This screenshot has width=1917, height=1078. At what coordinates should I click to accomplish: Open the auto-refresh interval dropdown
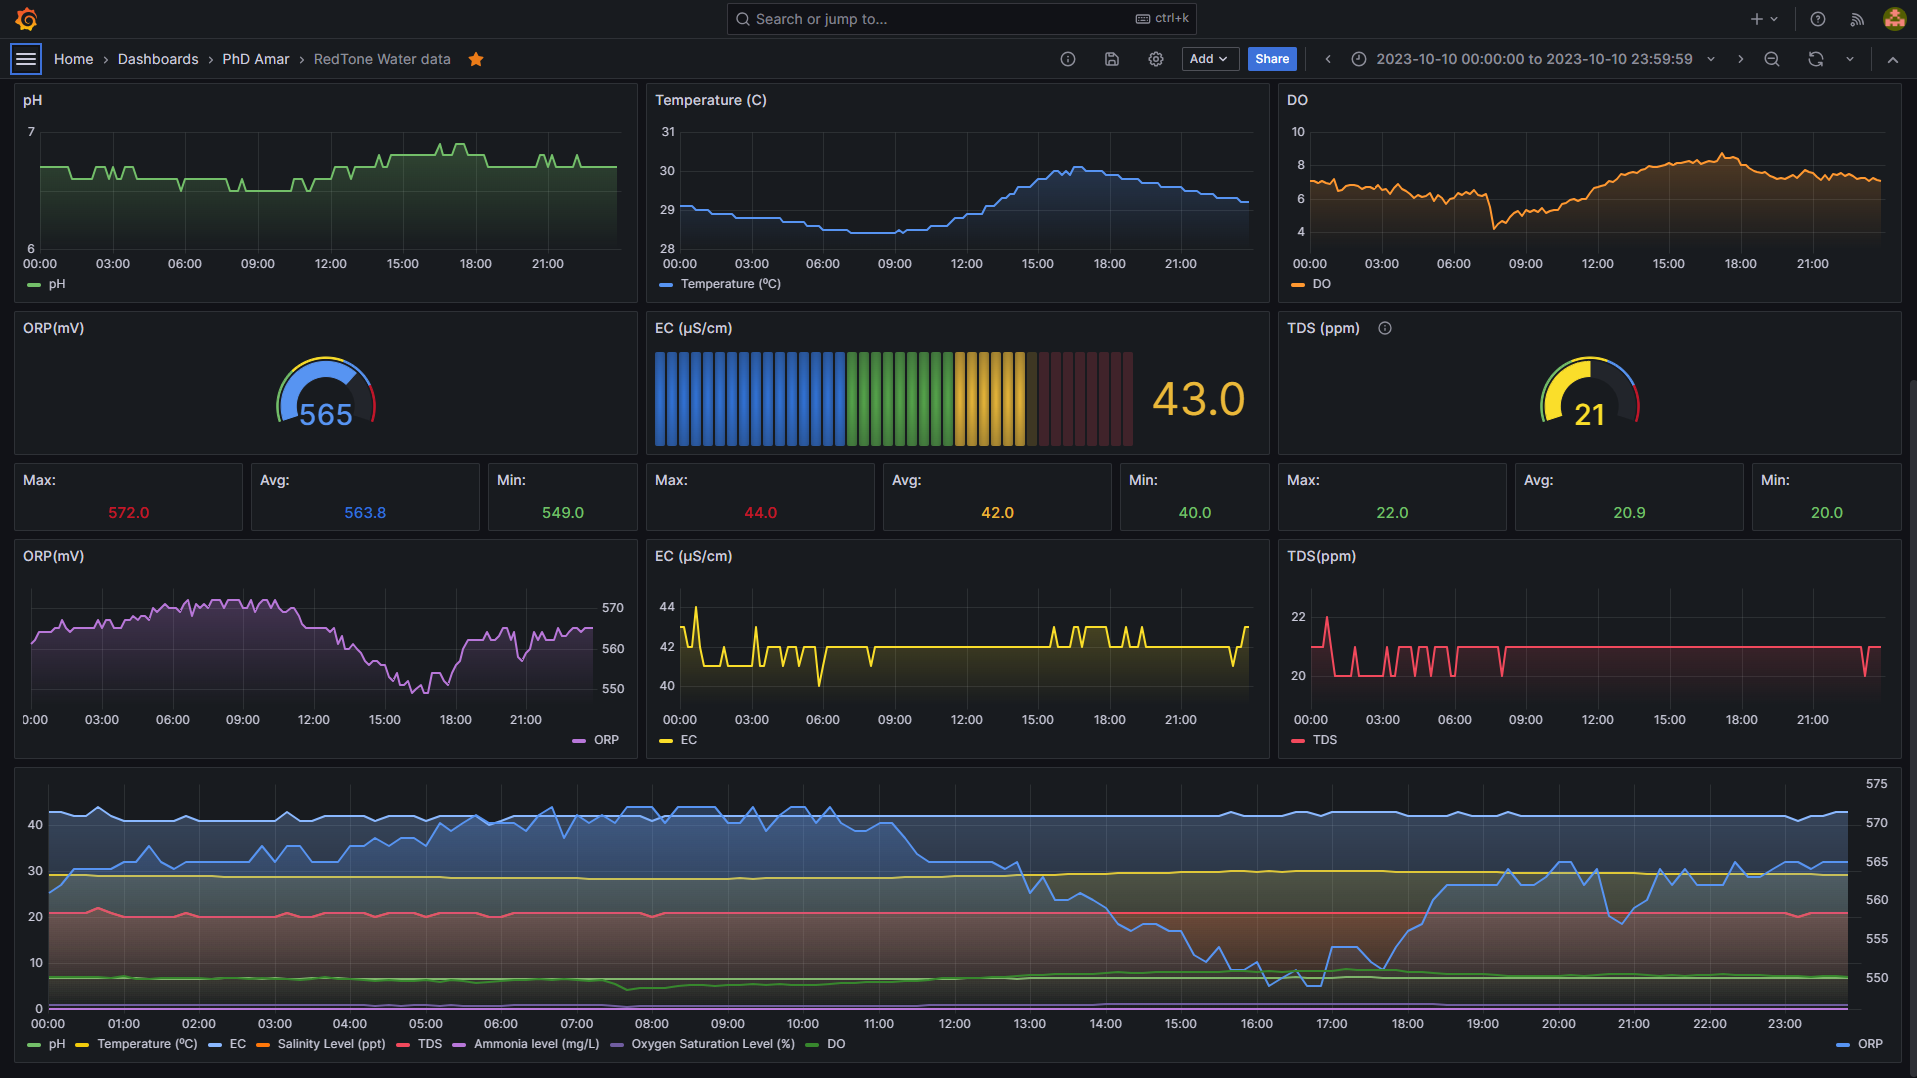[1848, 59]
